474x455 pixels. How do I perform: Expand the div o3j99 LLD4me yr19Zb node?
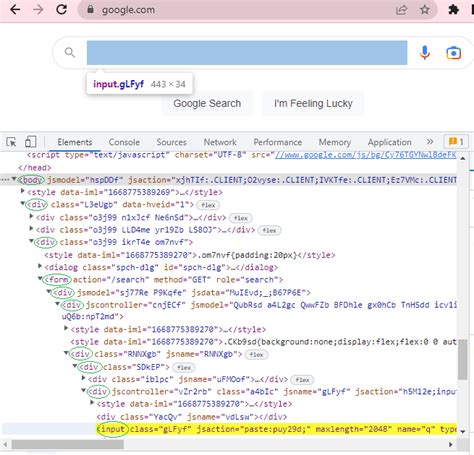tap(31, 229)
